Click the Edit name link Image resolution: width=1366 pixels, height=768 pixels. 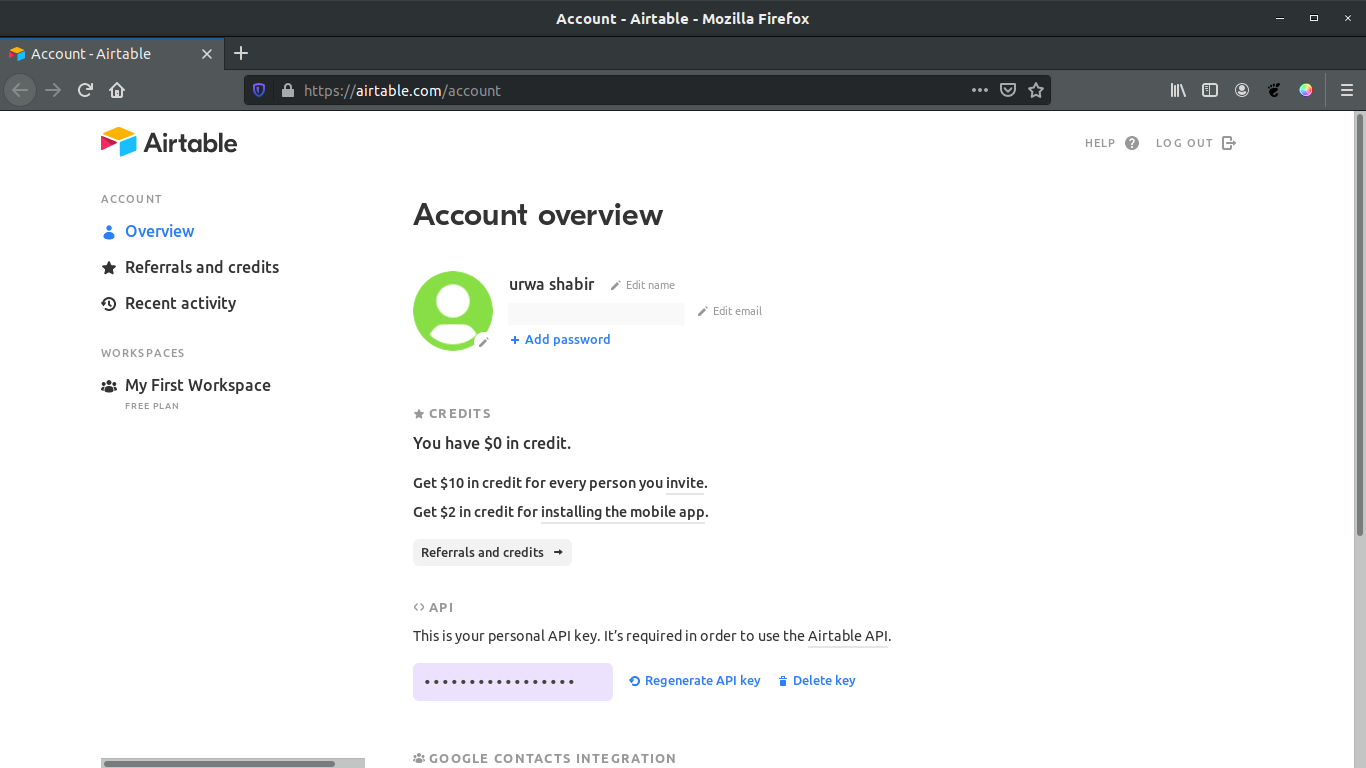[643, 285]
